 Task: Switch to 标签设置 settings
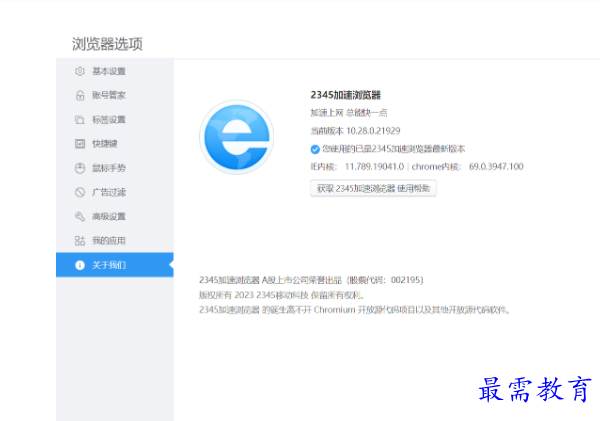coord(115,120)
